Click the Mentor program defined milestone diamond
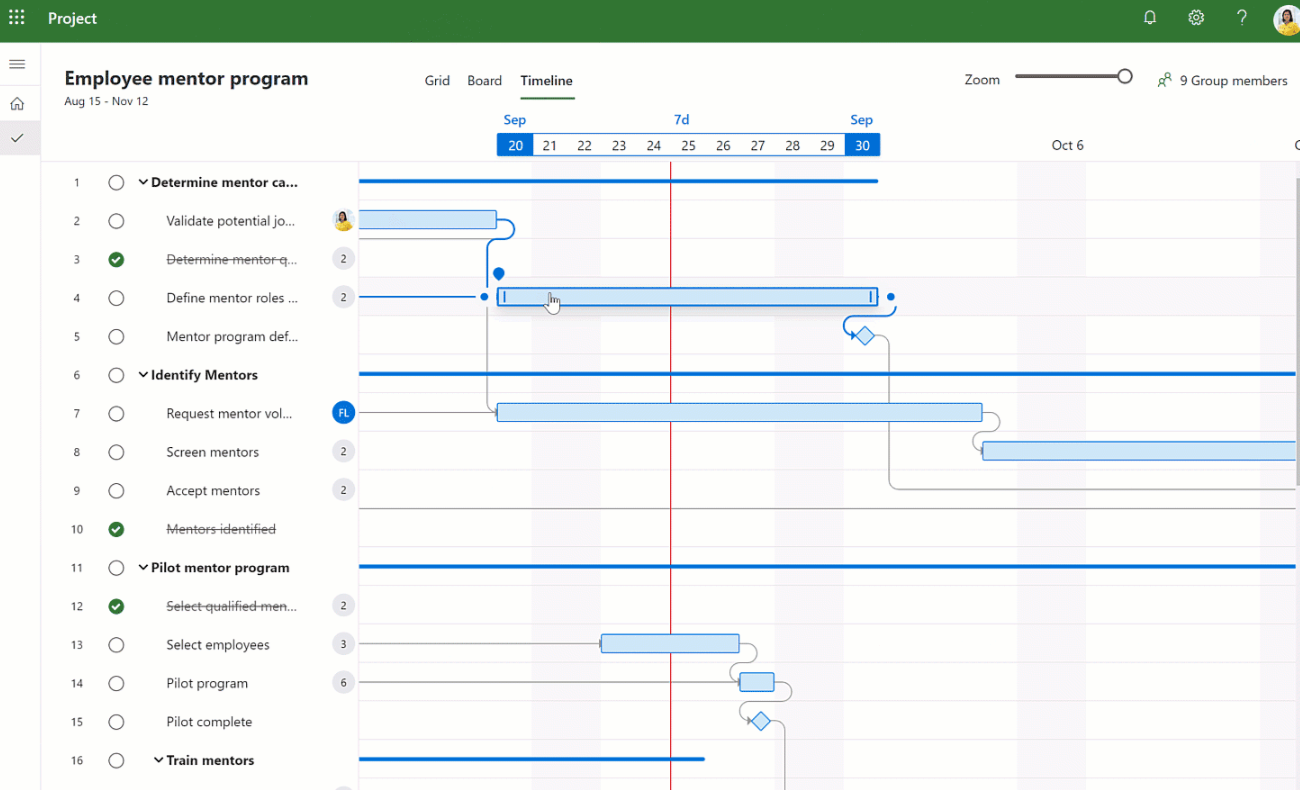The image size is (1300, 790). tap(865, 336)
